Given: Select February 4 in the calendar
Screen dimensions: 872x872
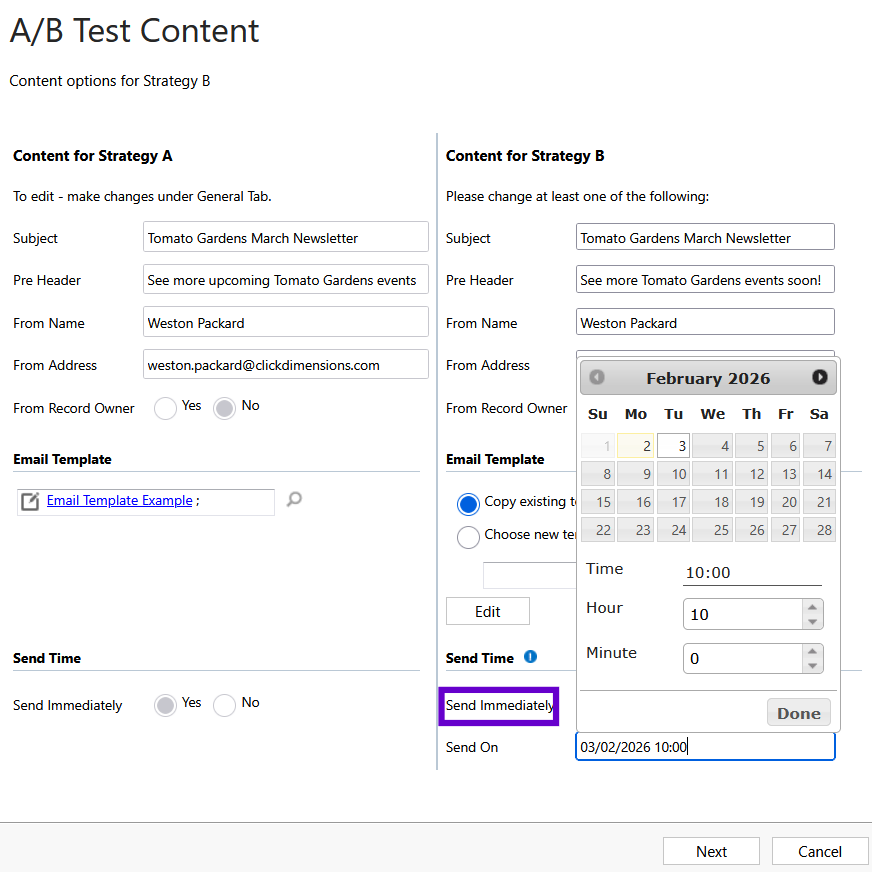Looking at the screenshot, I should click(x=712, y=445).
